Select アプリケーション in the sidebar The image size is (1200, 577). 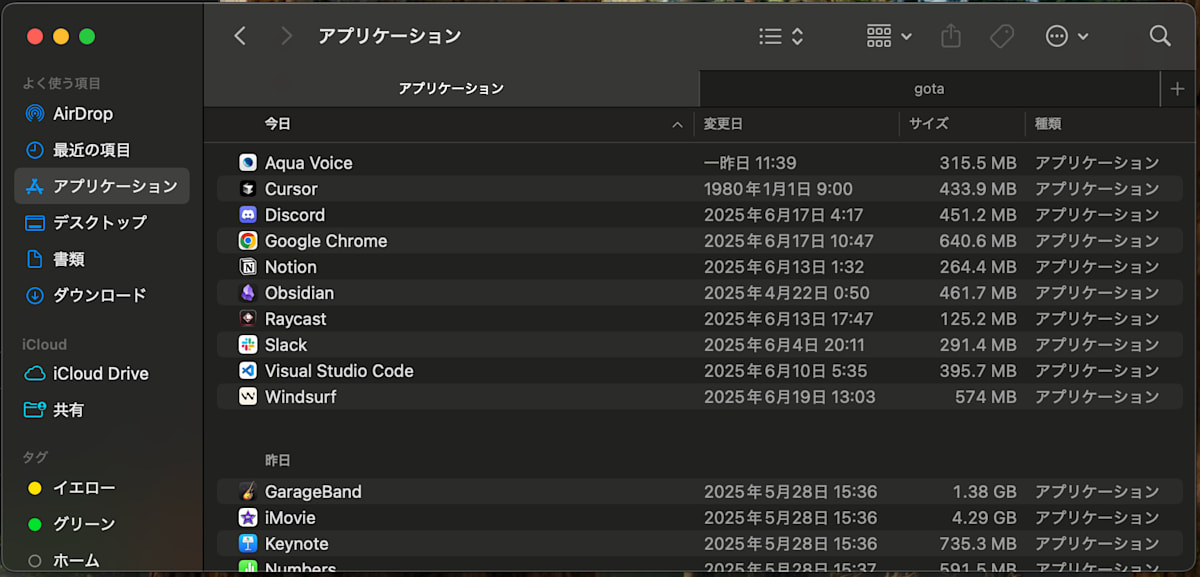coord(101,186)
